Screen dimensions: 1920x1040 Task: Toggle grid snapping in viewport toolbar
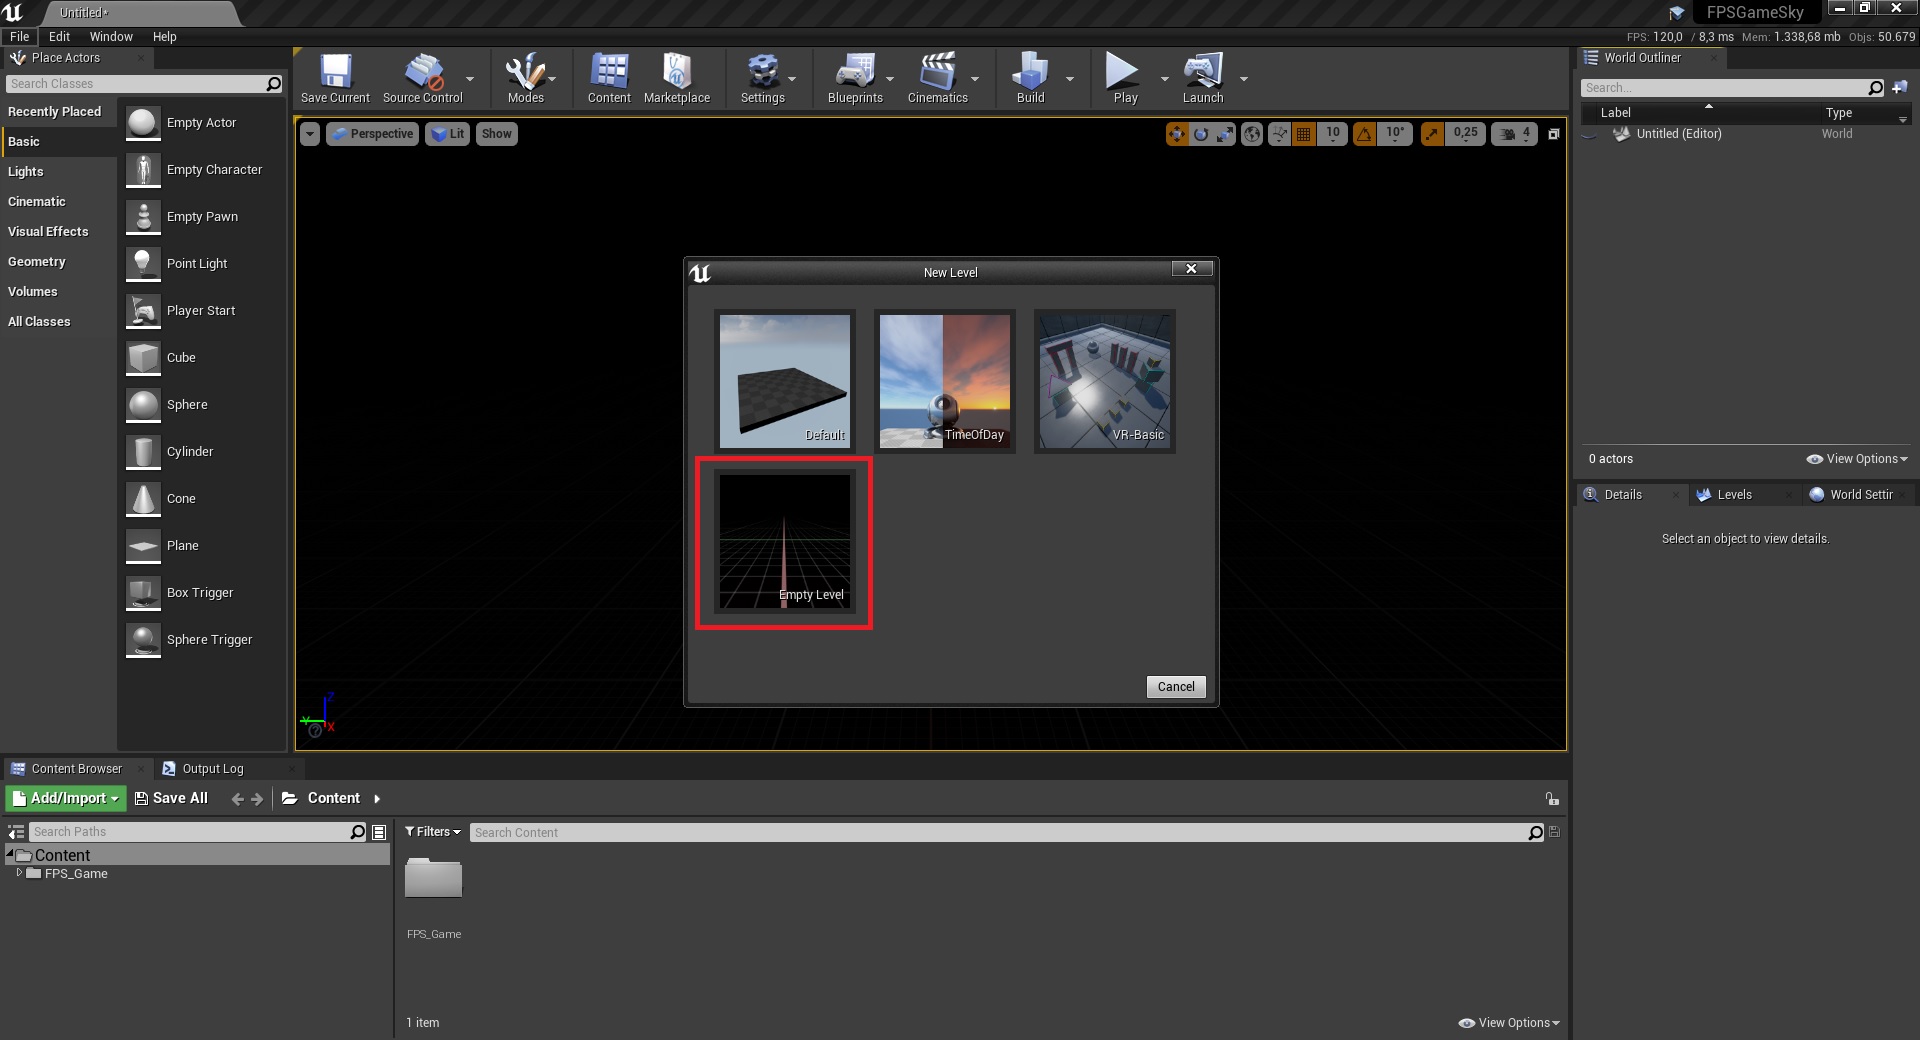1303,134
